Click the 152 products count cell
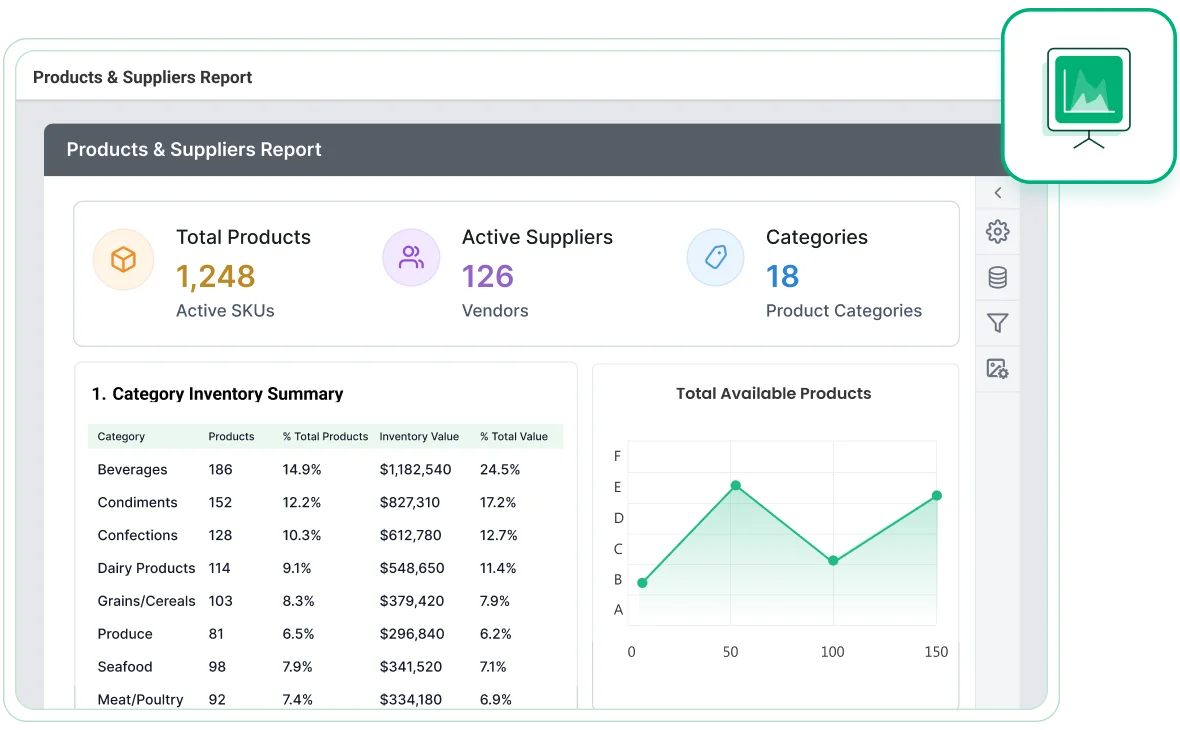 (x=220, y=503)
